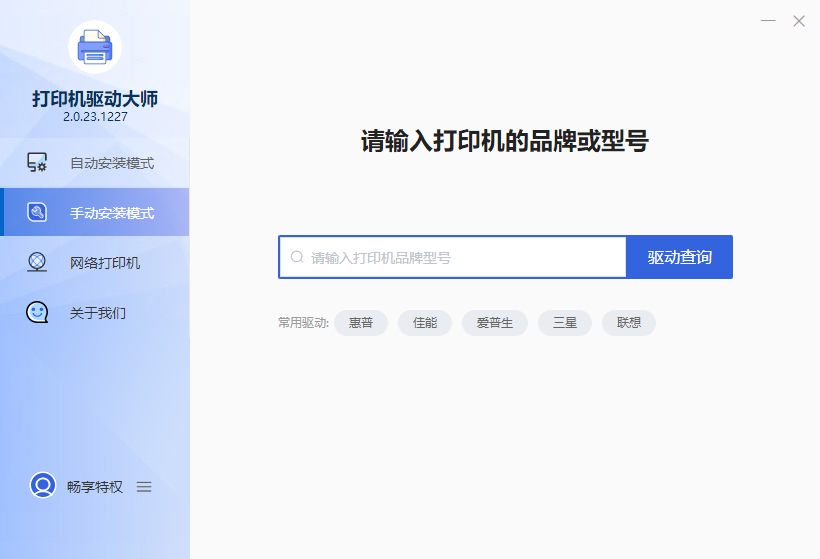Click the user account avatar icon

pos(43,486)
